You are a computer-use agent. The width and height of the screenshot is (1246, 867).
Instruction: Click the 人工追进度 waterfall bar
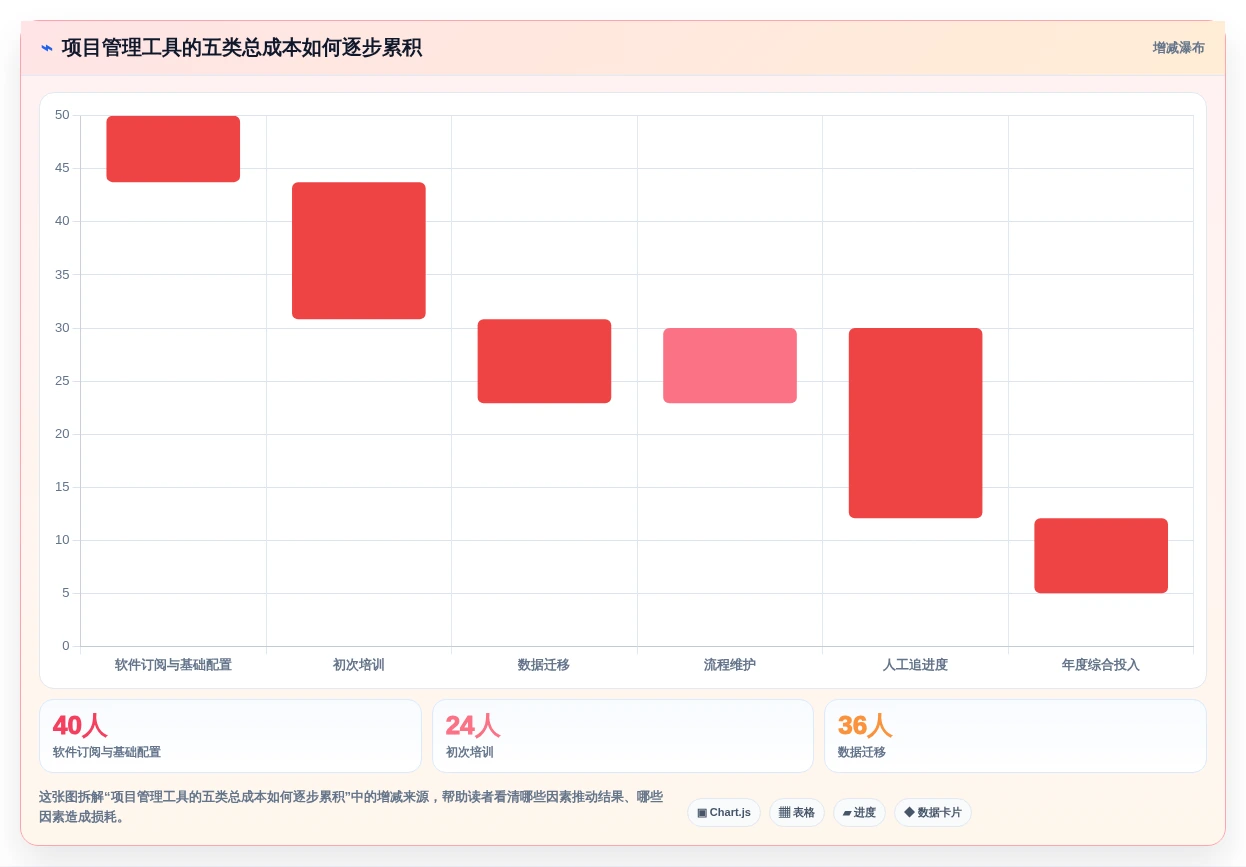(915, 423)
